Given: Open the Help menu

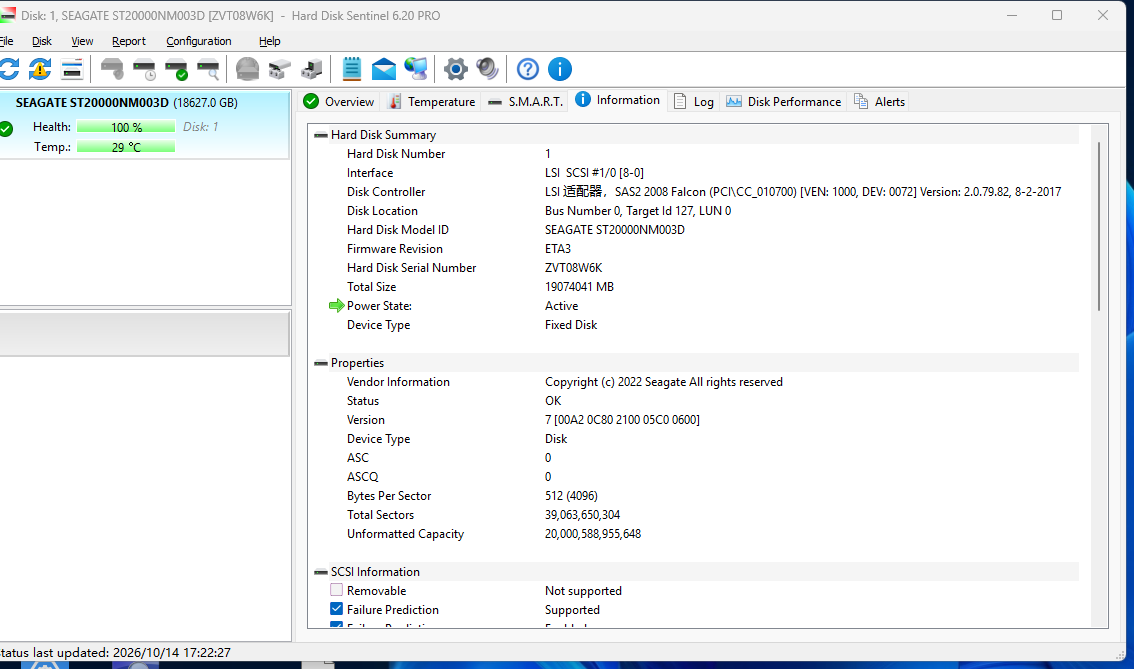Looking at the screenshot, I should (270, 41).
